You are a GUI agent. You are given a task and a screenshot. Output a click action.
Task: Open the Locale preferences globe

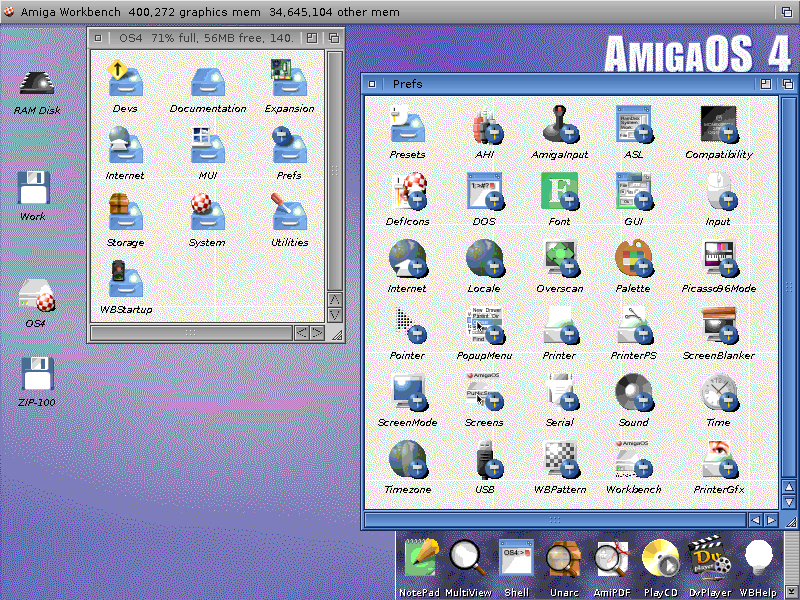point(484,259)
